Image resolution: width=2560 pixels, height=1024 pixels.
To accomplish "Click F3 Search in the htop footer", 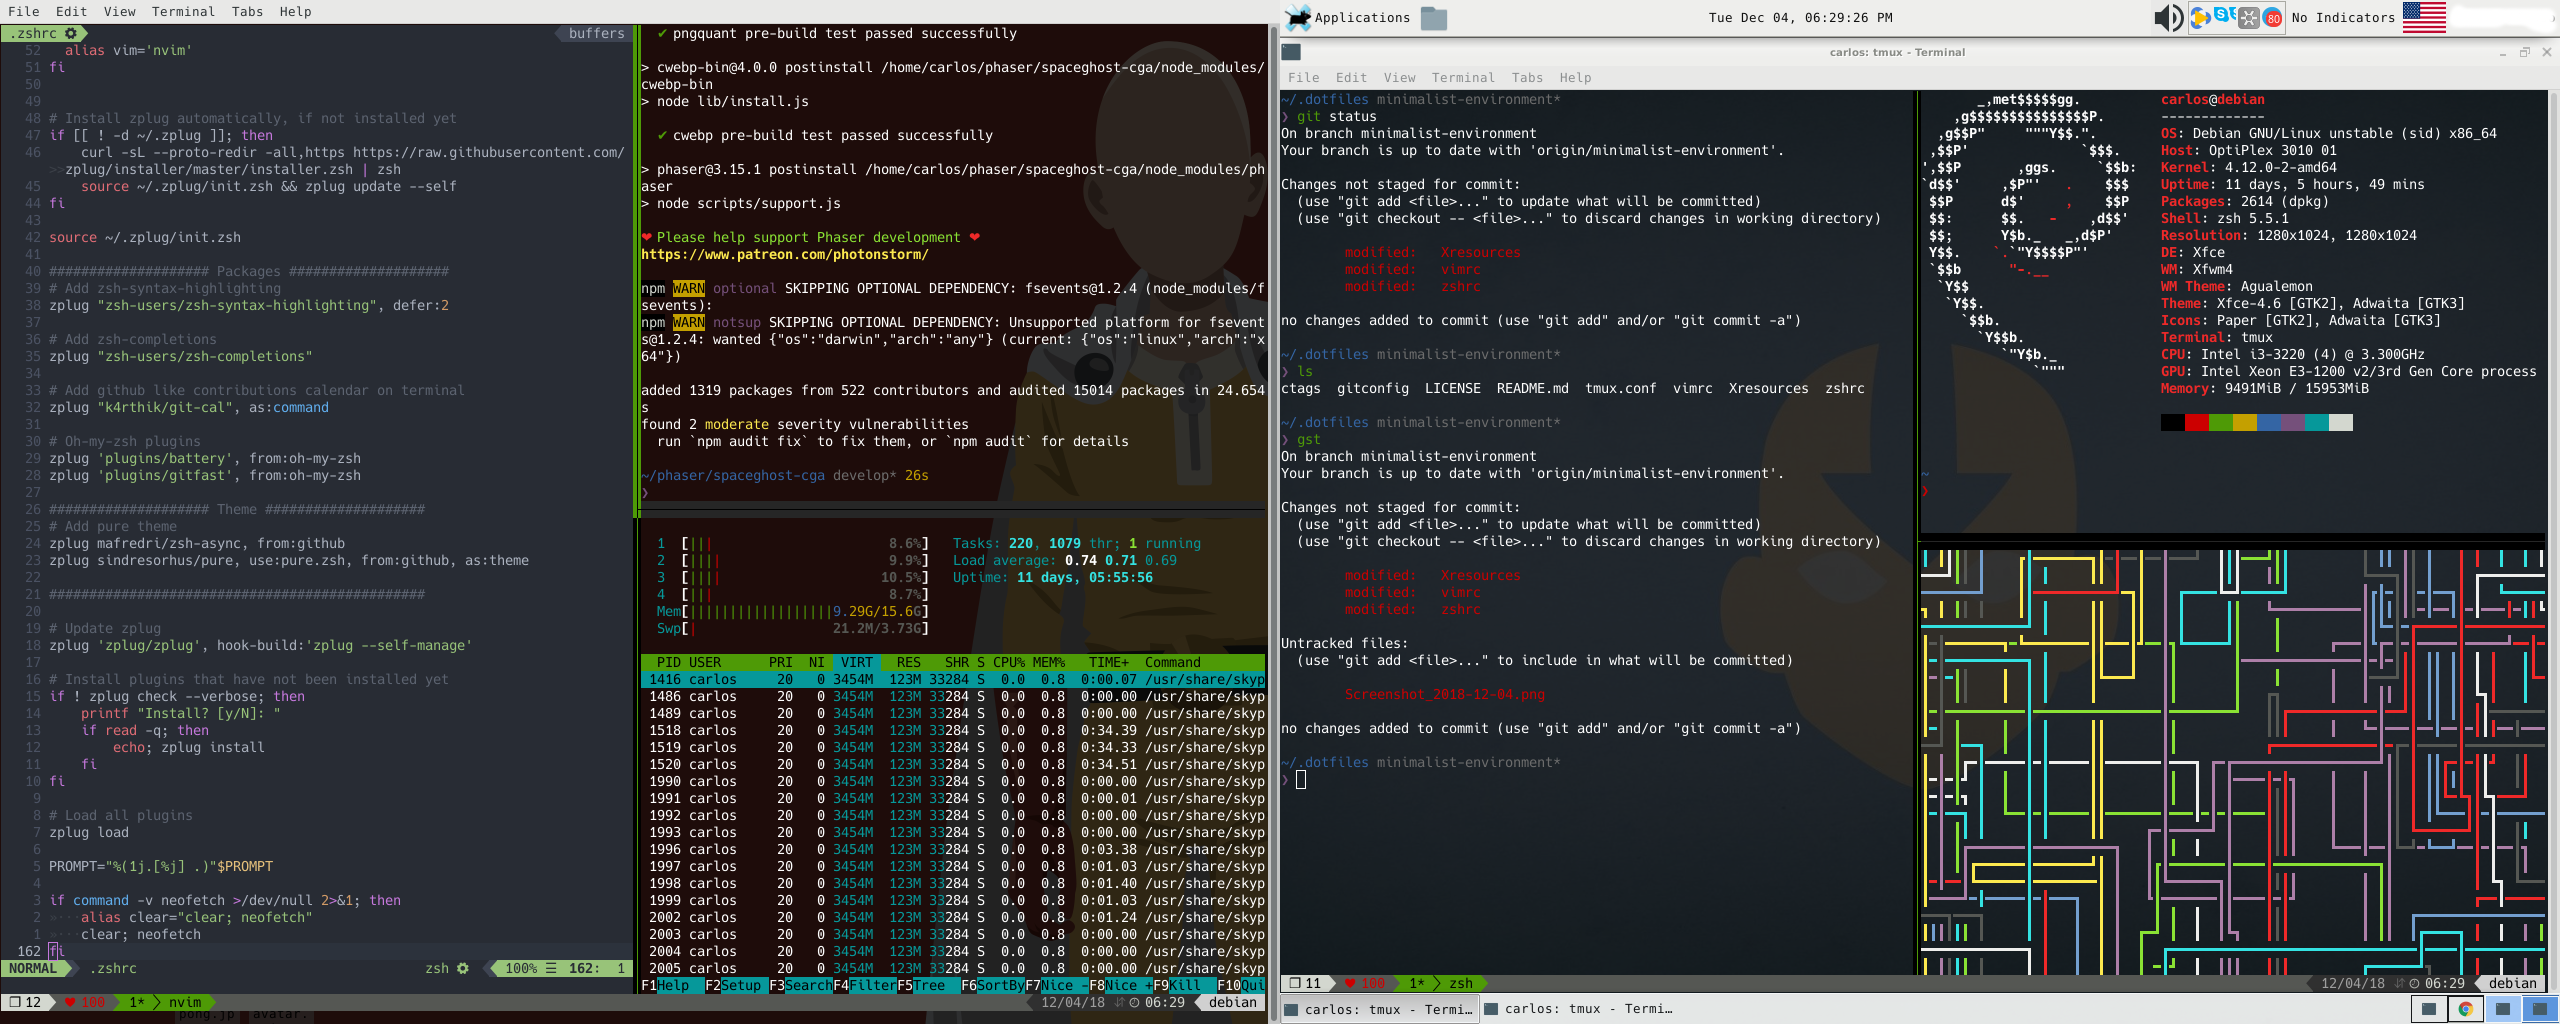I will click(x=801, y=985).
